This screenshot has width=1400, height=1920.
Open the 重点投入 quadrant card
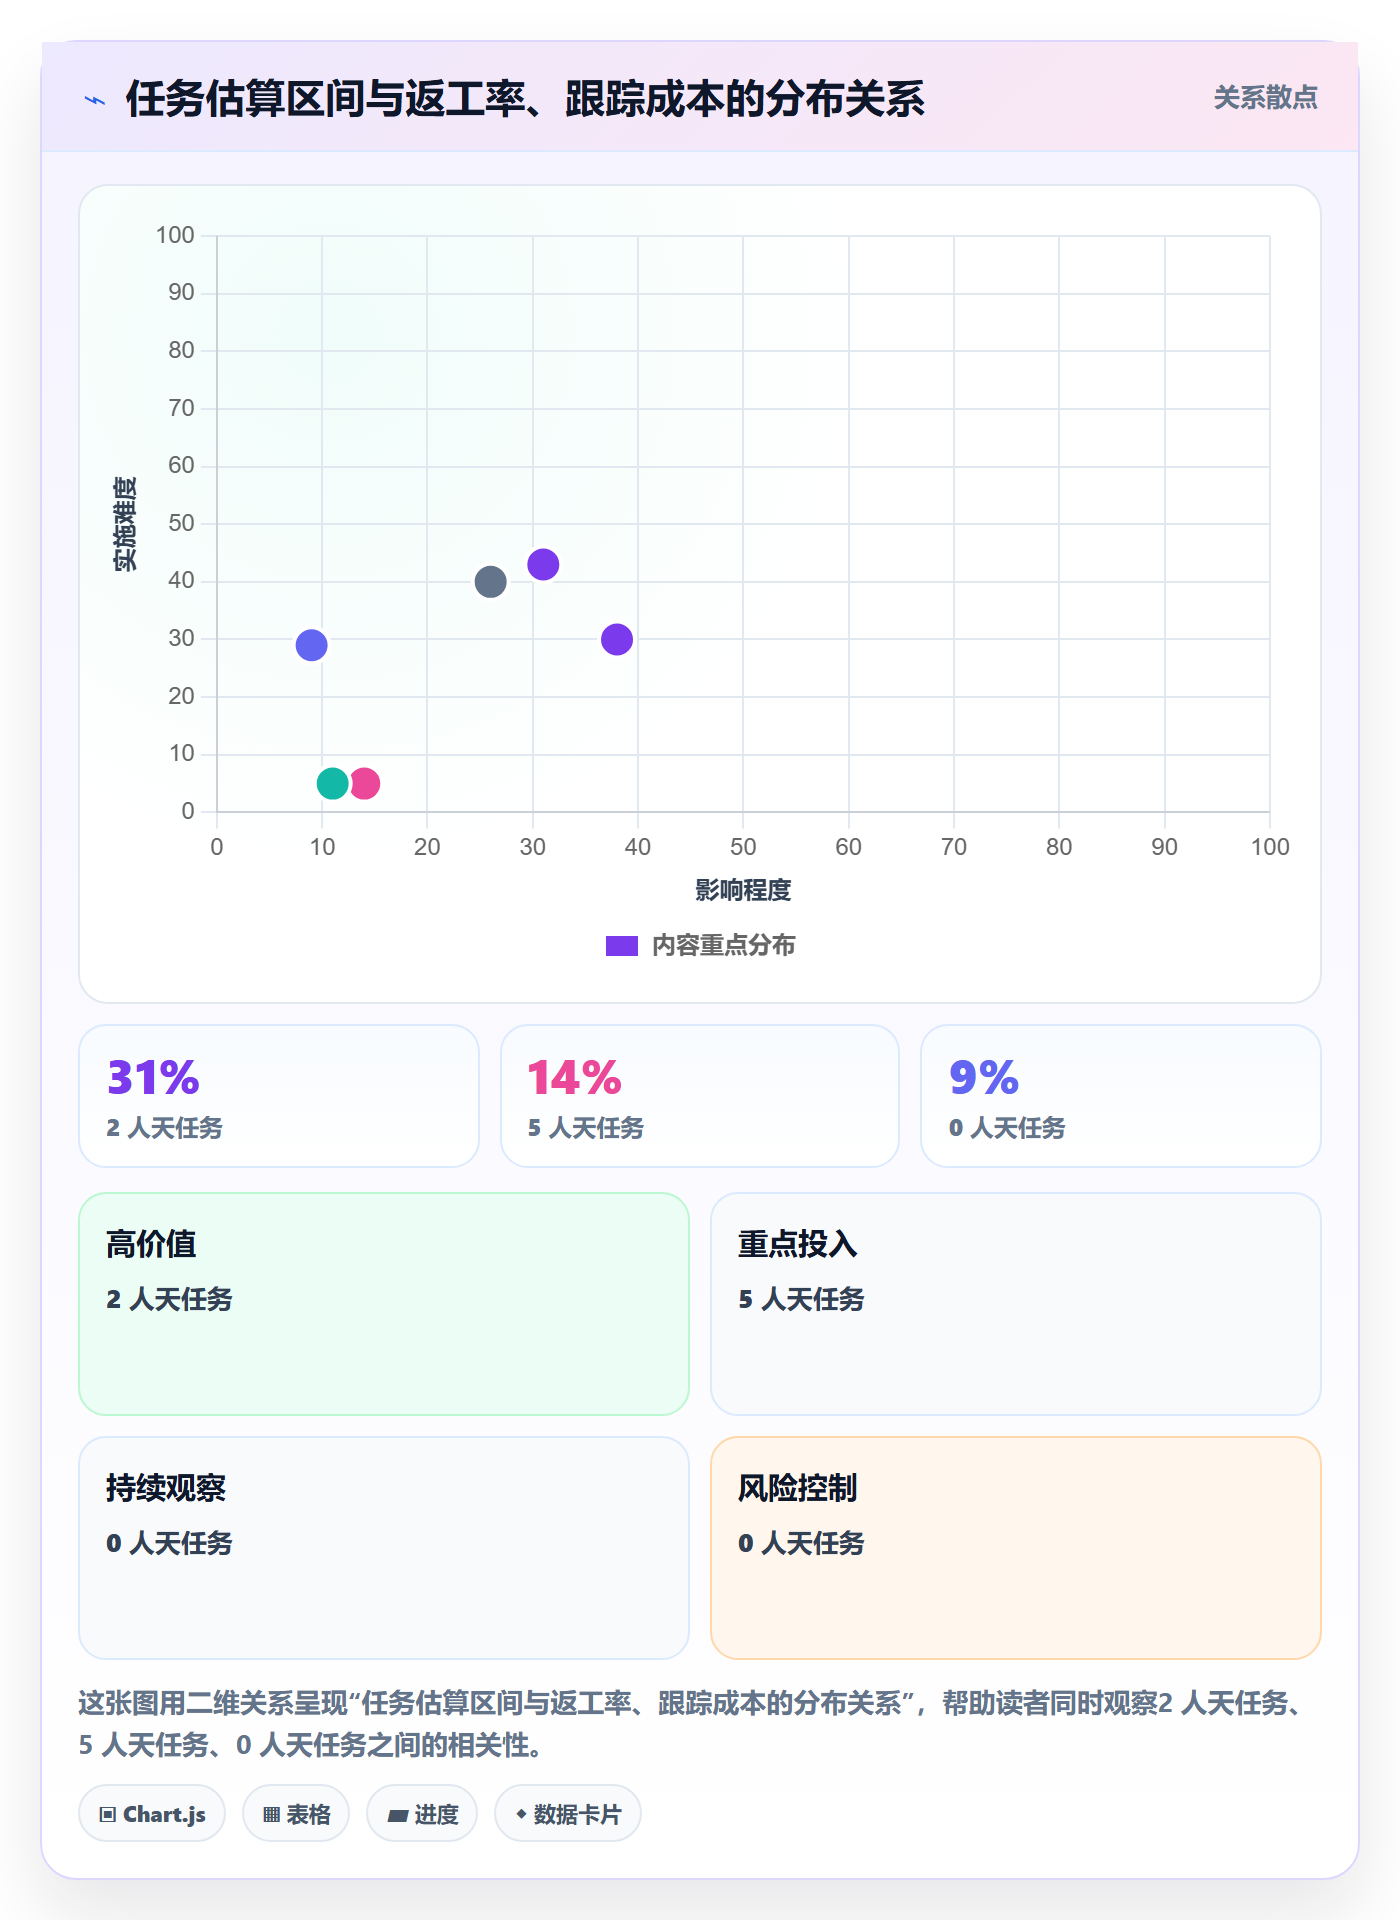click(x=1016, y=1304)
